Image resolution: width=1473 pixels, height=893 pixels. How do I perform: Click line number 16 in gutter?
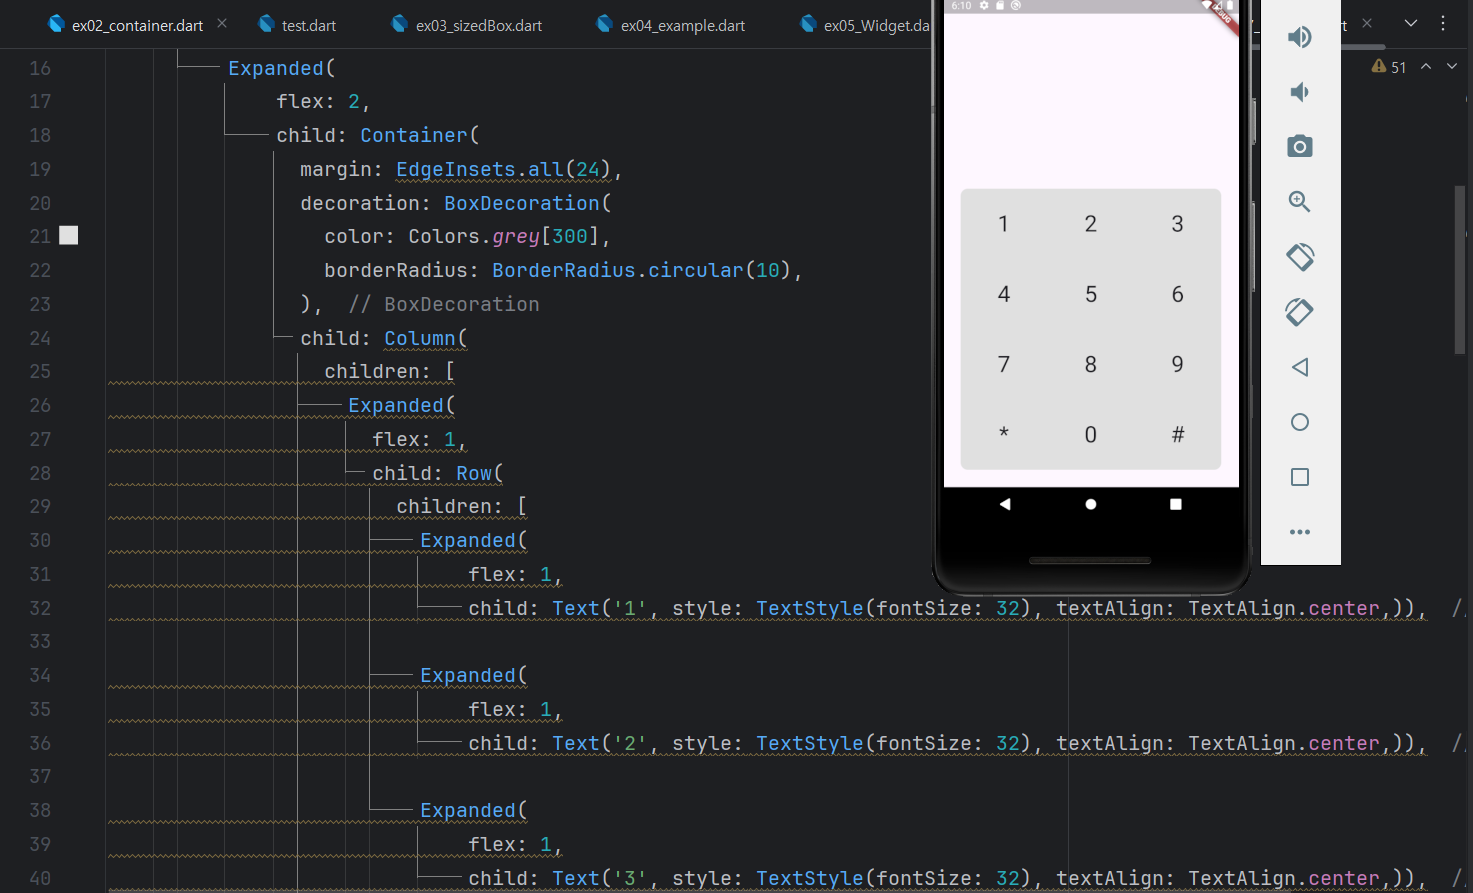(40, 68)
